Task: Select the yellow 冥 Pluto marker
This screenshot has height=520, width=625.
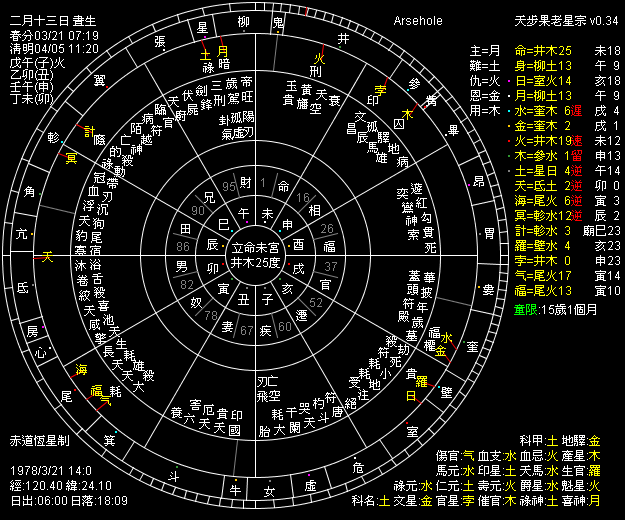Action: (x=70, y=158)
